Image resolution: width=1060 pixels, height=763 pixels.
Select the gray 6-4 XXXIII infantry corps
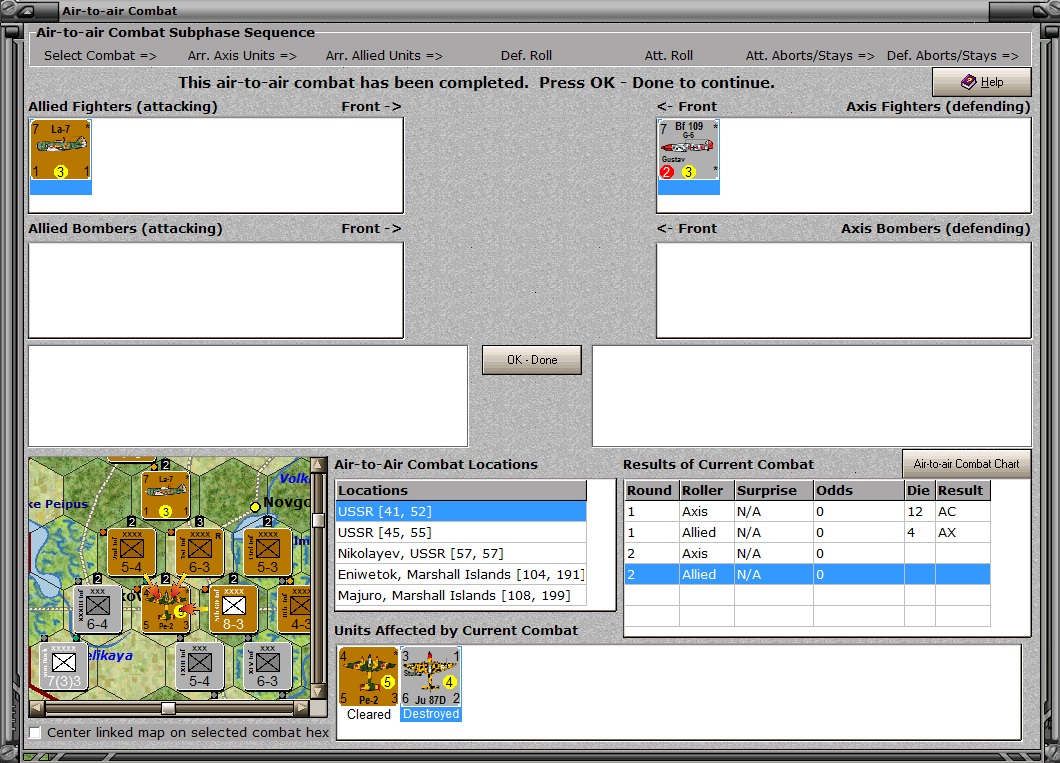click(98, 609)
